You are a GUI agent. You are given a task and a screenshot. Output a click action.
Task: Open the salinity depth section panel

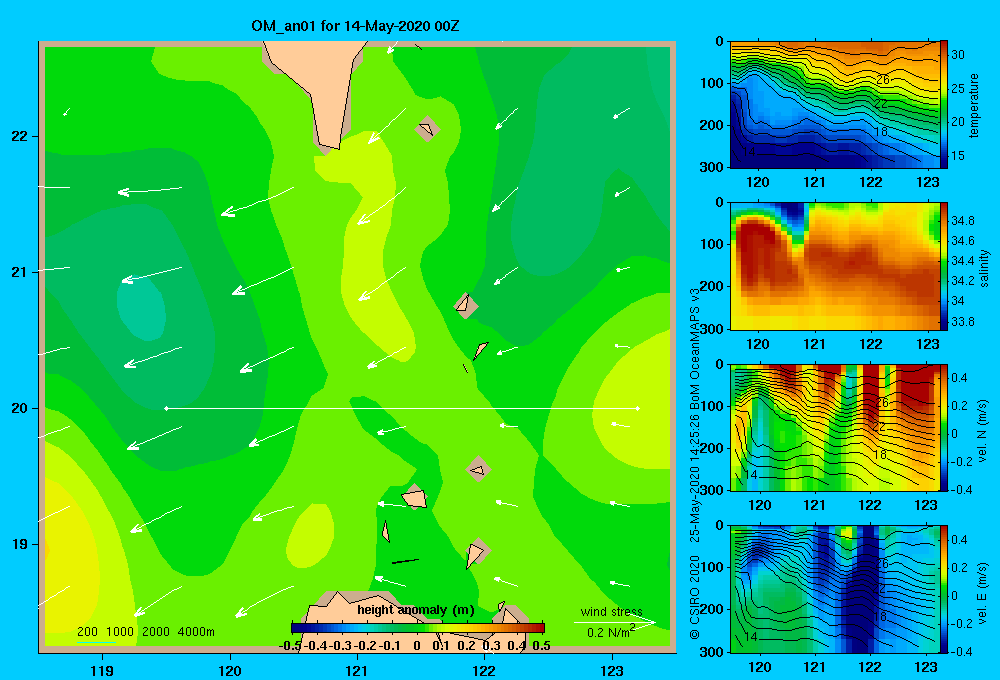point(835,266)
